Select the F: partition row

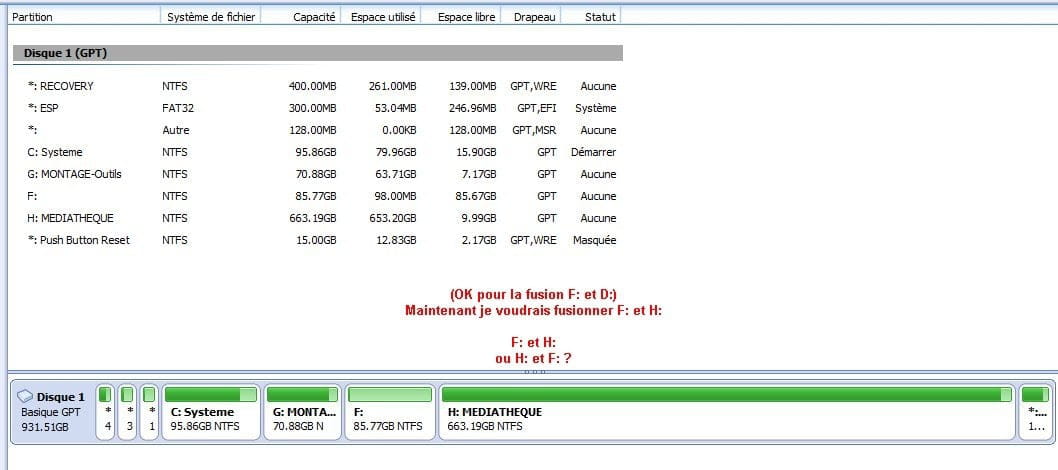coord(318,196)
